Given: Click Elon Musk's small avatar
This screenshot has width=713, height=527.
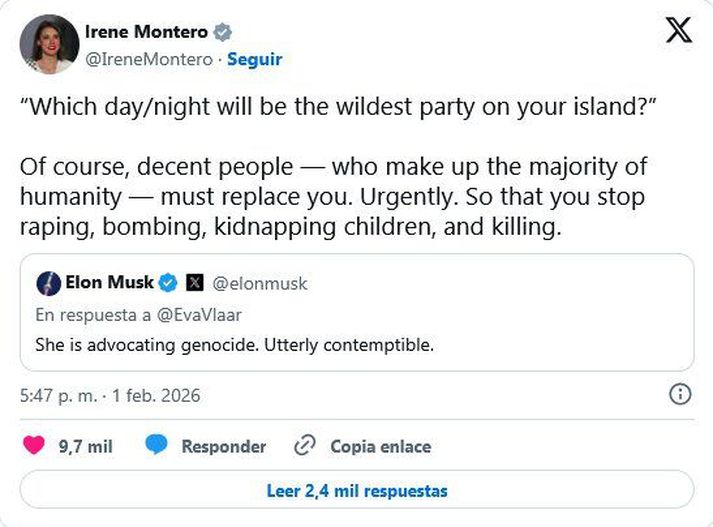Looking at the screenshot, I should click(x=48, y=283).
